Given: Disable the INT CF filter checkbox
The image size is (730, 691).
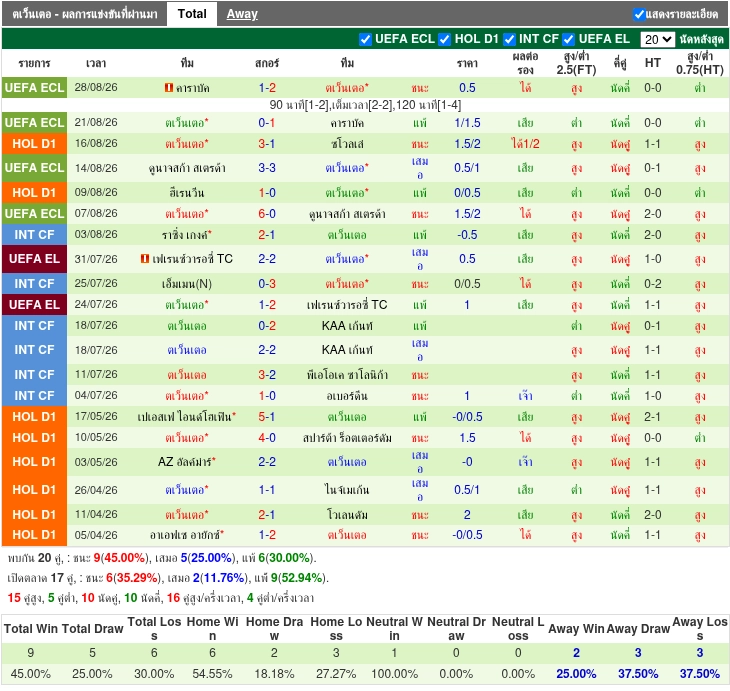Looking at the screenshot, I should point(509,40).
